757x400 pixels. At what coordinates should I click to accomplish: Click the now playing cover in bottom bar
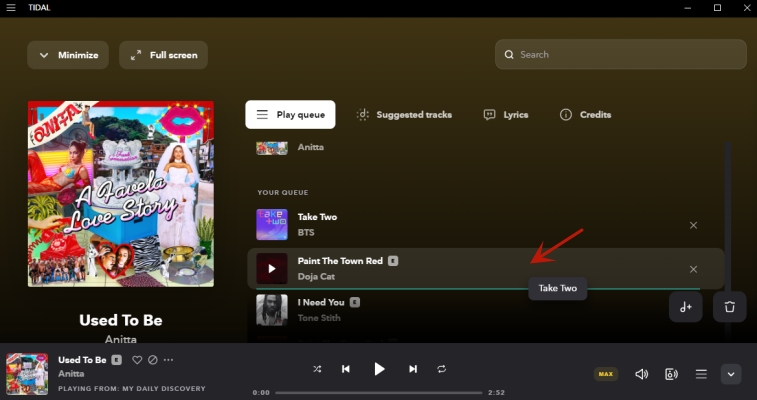click(x=27, y=374)
